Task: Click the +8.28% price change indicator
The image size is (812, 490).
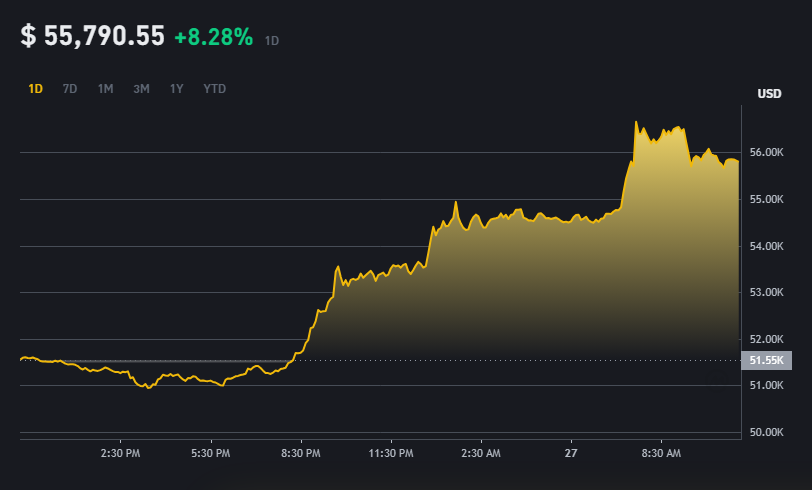Action: [213, 37]
